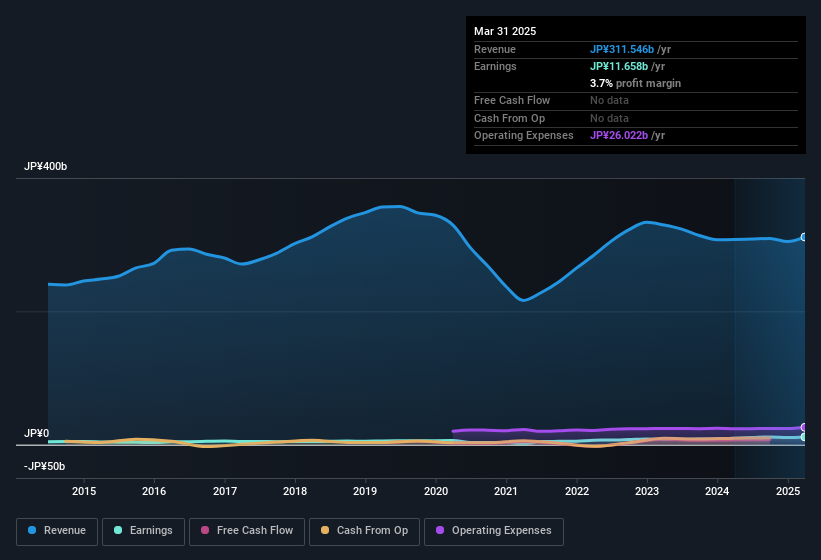The height and width of the screenshot is (560, 821).
Task: Click the 2018 x-axis label
Action: (x=295, y=491)
